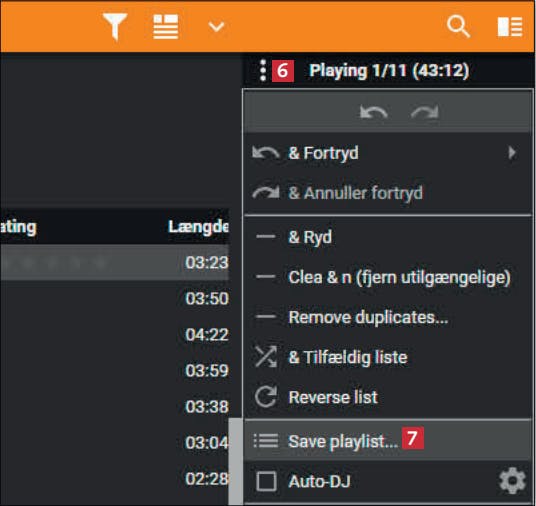The height and width of the screenshot is (506, 536).
Task: Open the filter funnel icon
Action: [115, 26]
